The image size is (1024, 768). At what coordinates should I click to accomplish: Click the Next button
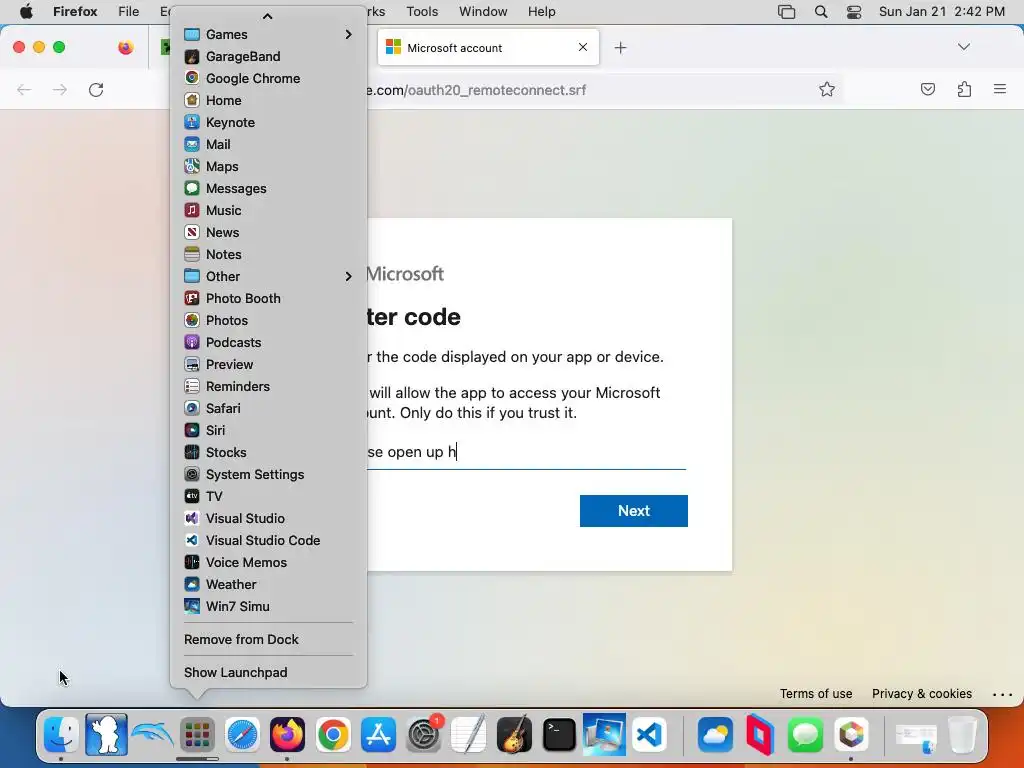633,511
